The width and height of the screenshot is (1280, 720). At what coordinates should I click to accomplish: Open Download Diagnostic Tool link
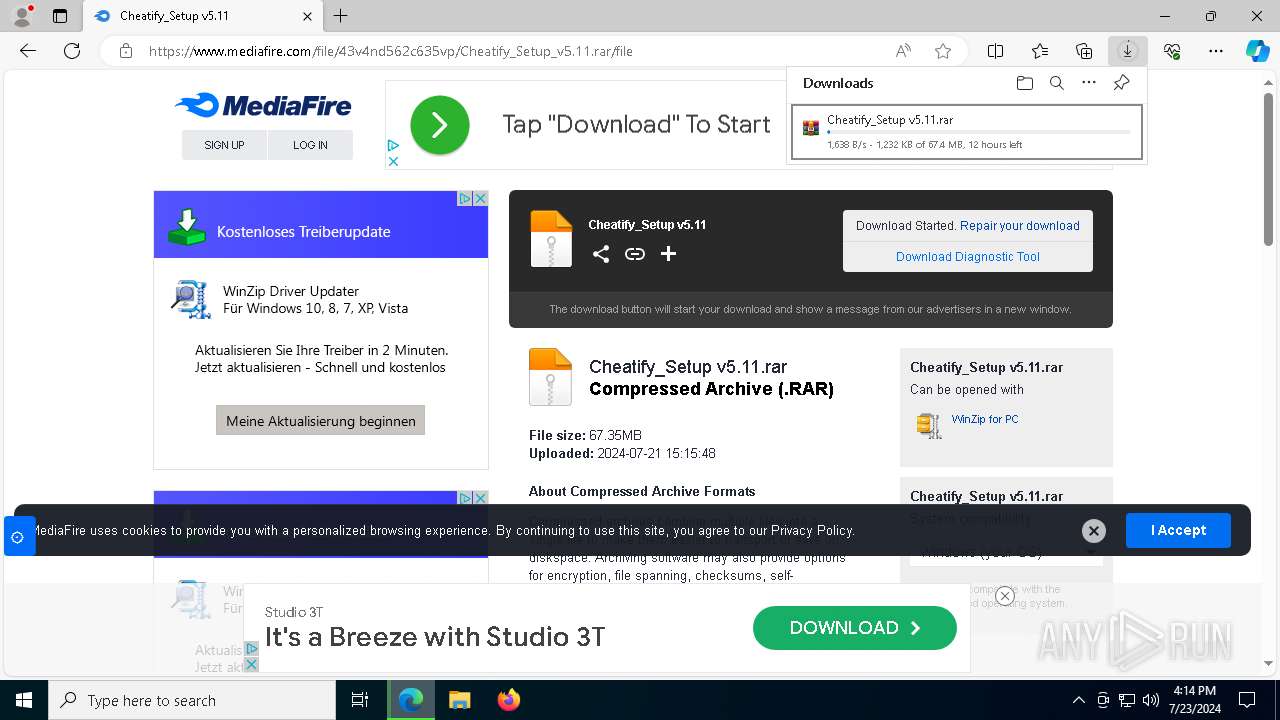point(968,257)
